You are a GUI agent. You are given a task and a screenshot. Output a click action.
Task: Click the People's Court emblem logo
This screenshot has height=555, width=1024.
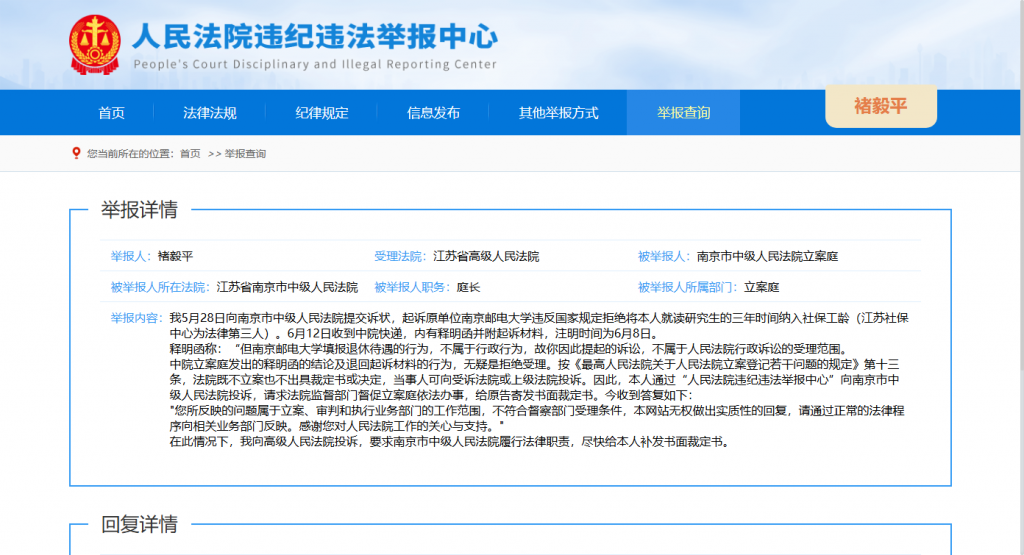(x=95, y=45)
